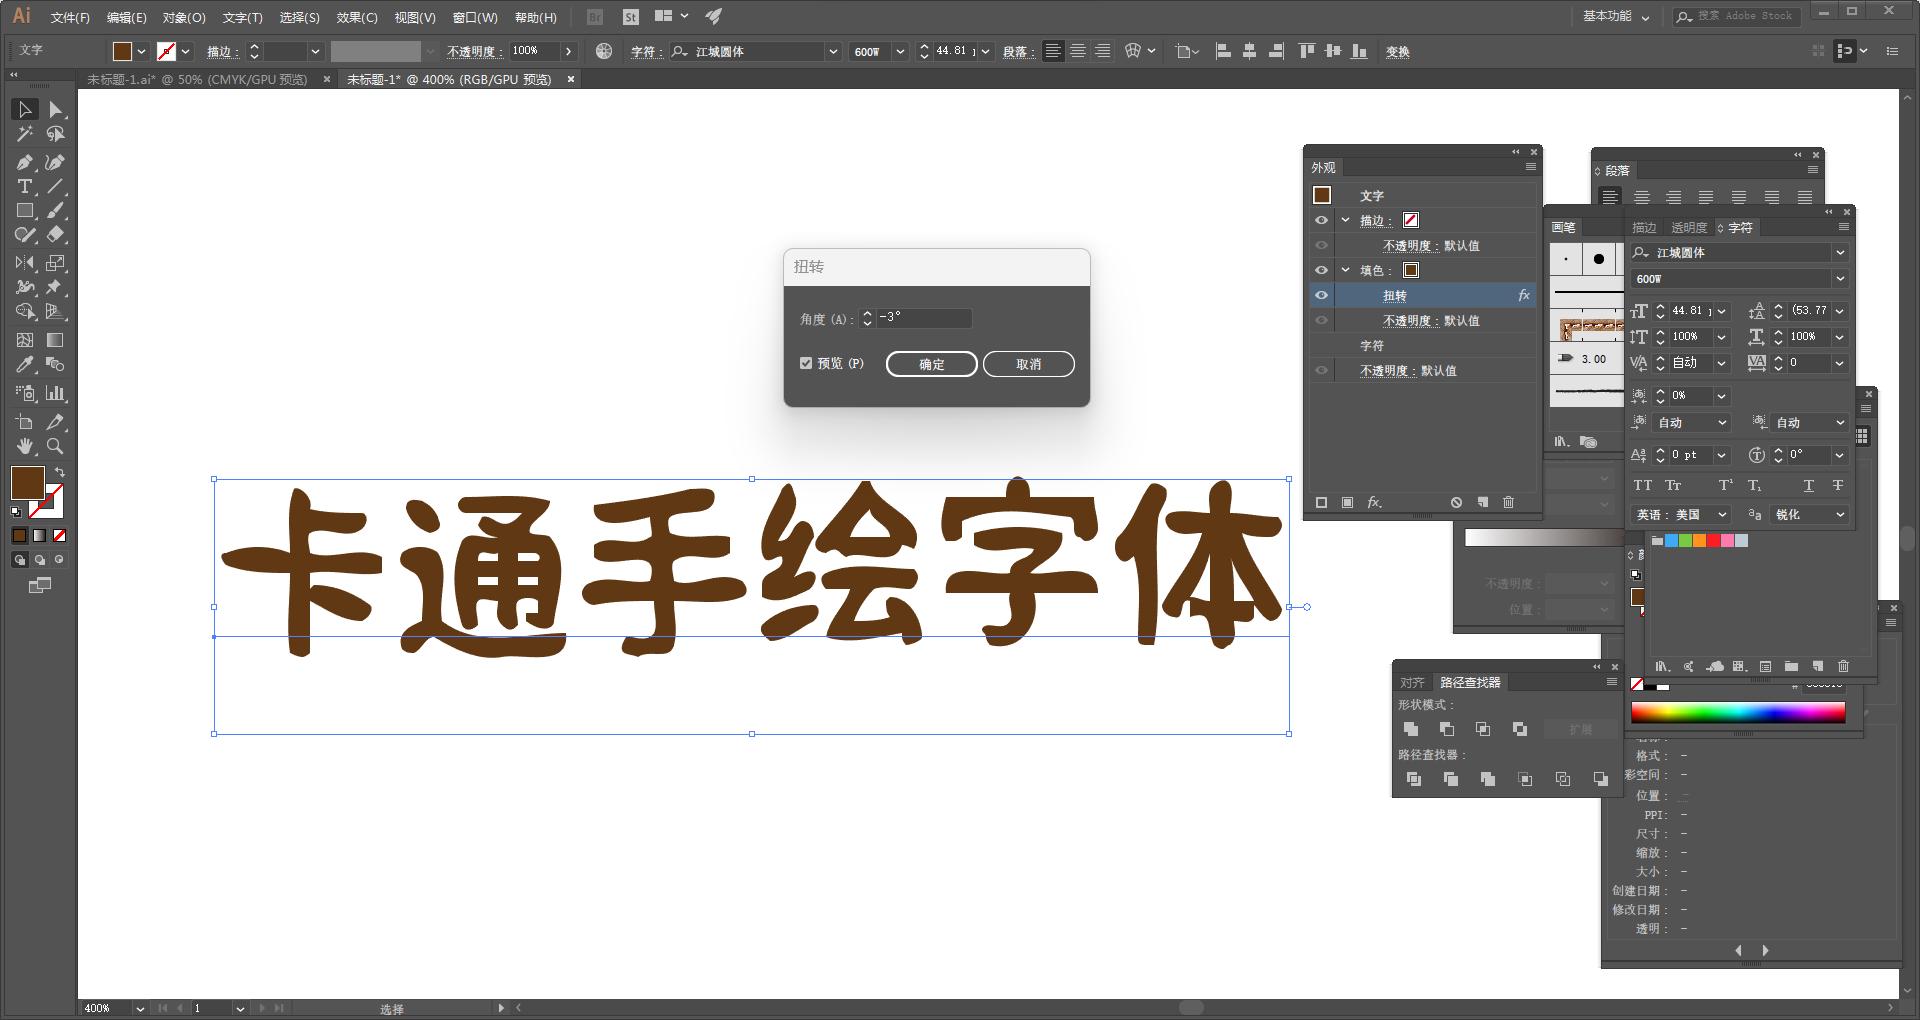
Task: Click 取消 in the 扭转 dialog
Action: [1028, 364]
